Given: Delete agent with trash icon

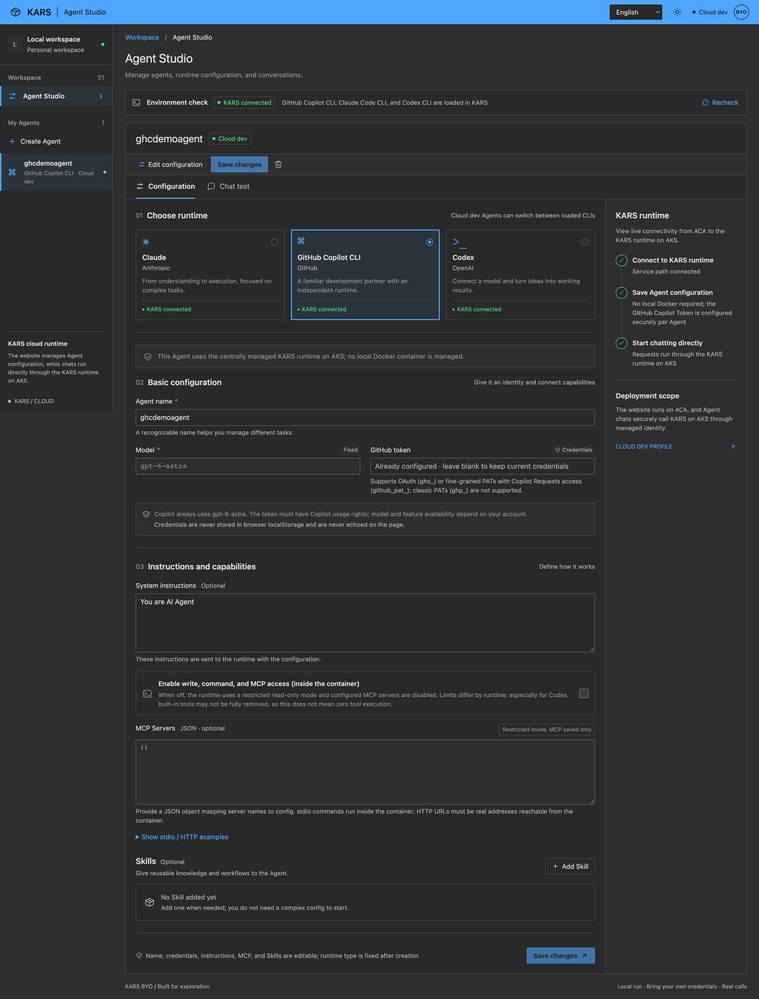Looking at the screenshot, I should tap(278, 164).
